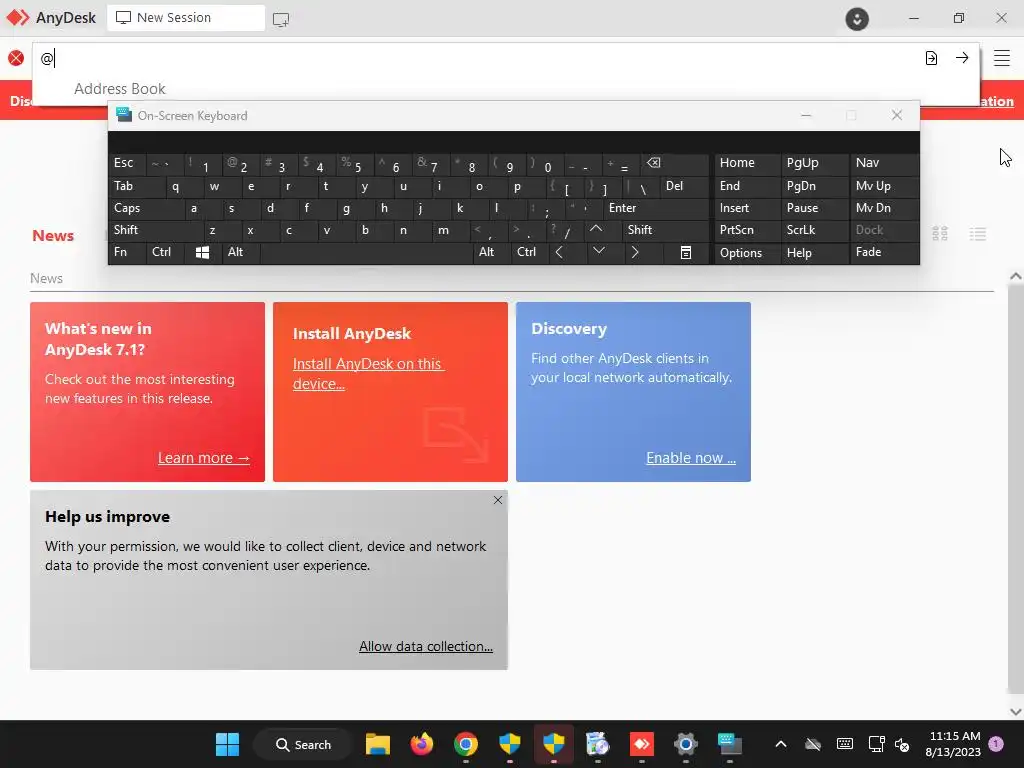Click scroll up arrow of News scrollbar

click(x=1016, y=276)
